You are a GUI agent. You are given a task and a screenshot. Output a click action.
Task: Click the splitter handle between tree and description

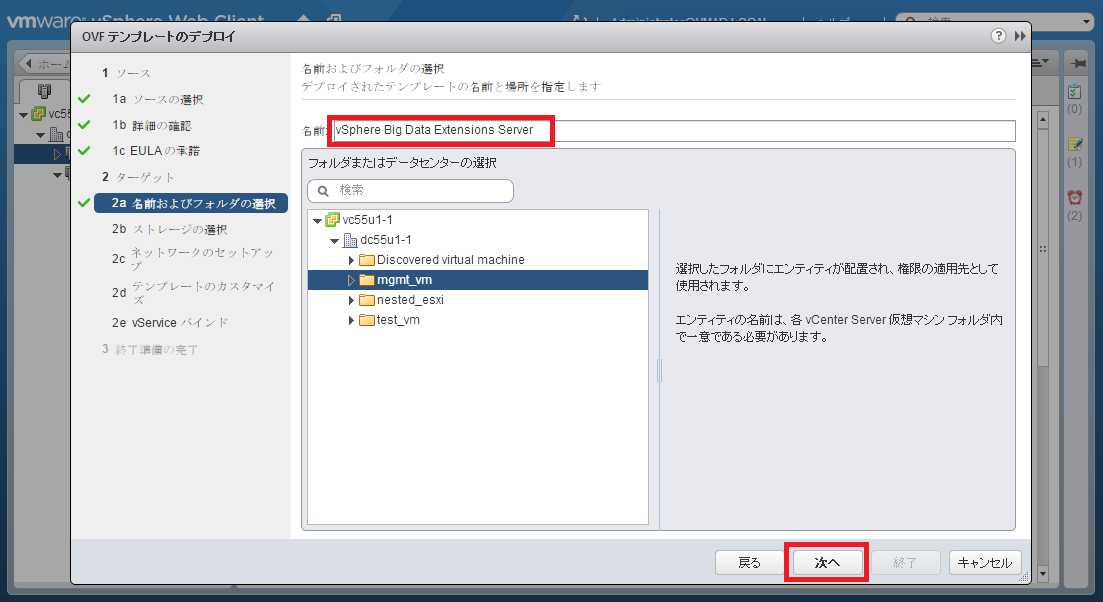(659, 370)
